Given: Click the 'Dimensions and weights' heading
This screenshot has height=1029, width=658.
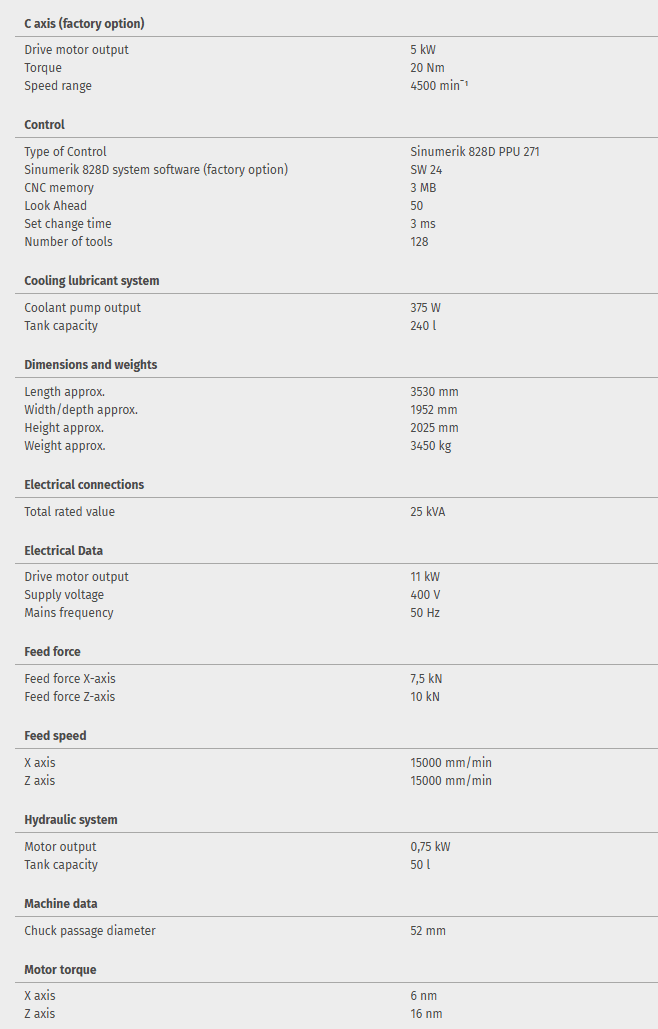Looking at the screenshot, I should (90, 365).
